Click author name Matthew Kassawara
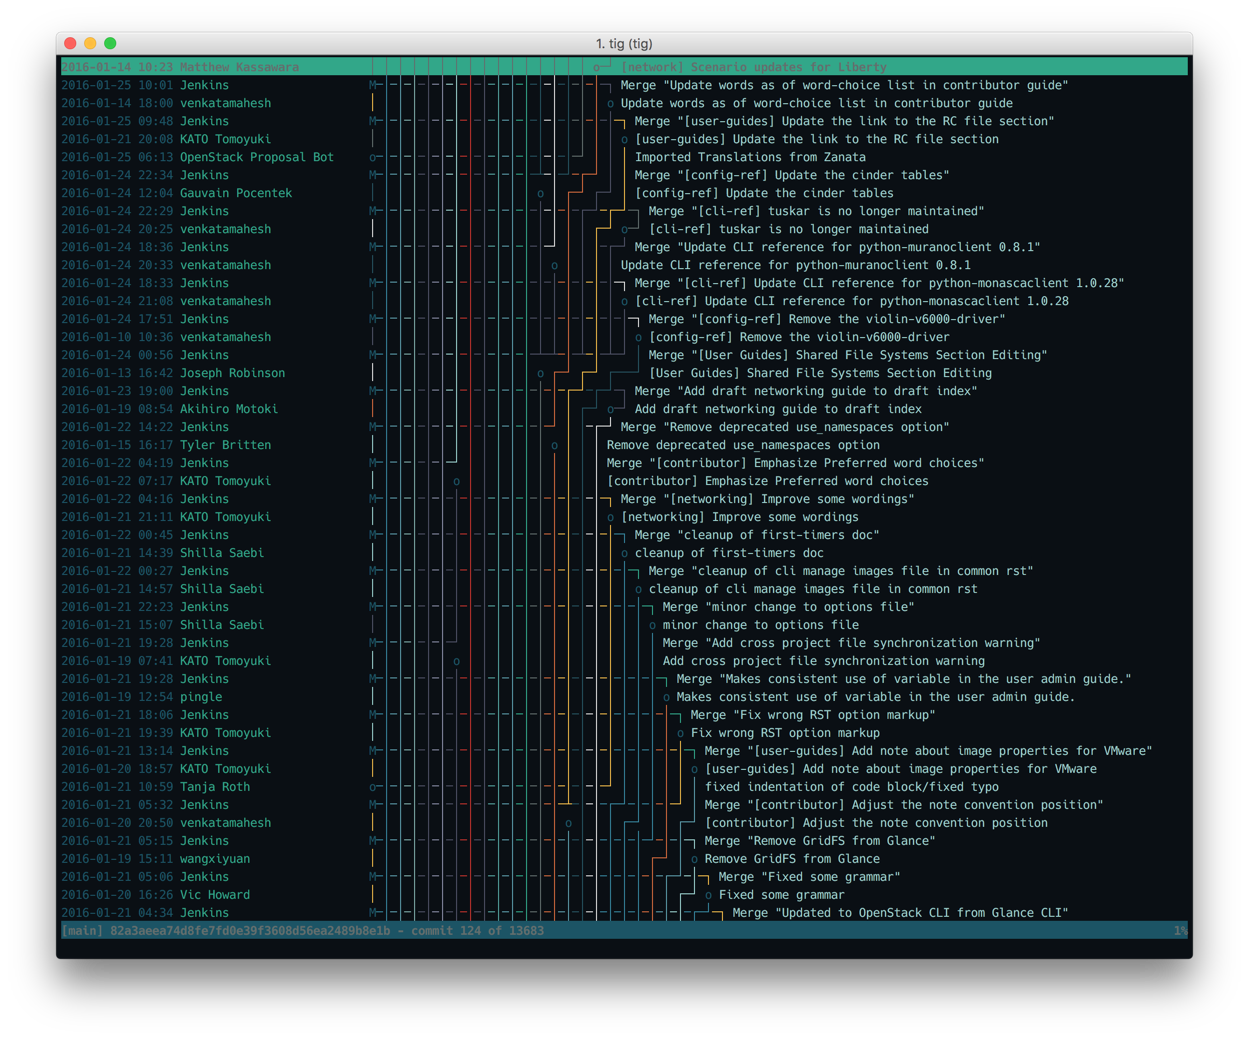Image resolution: width=1249 pixels, height=1039 pixels. (239, 67)
